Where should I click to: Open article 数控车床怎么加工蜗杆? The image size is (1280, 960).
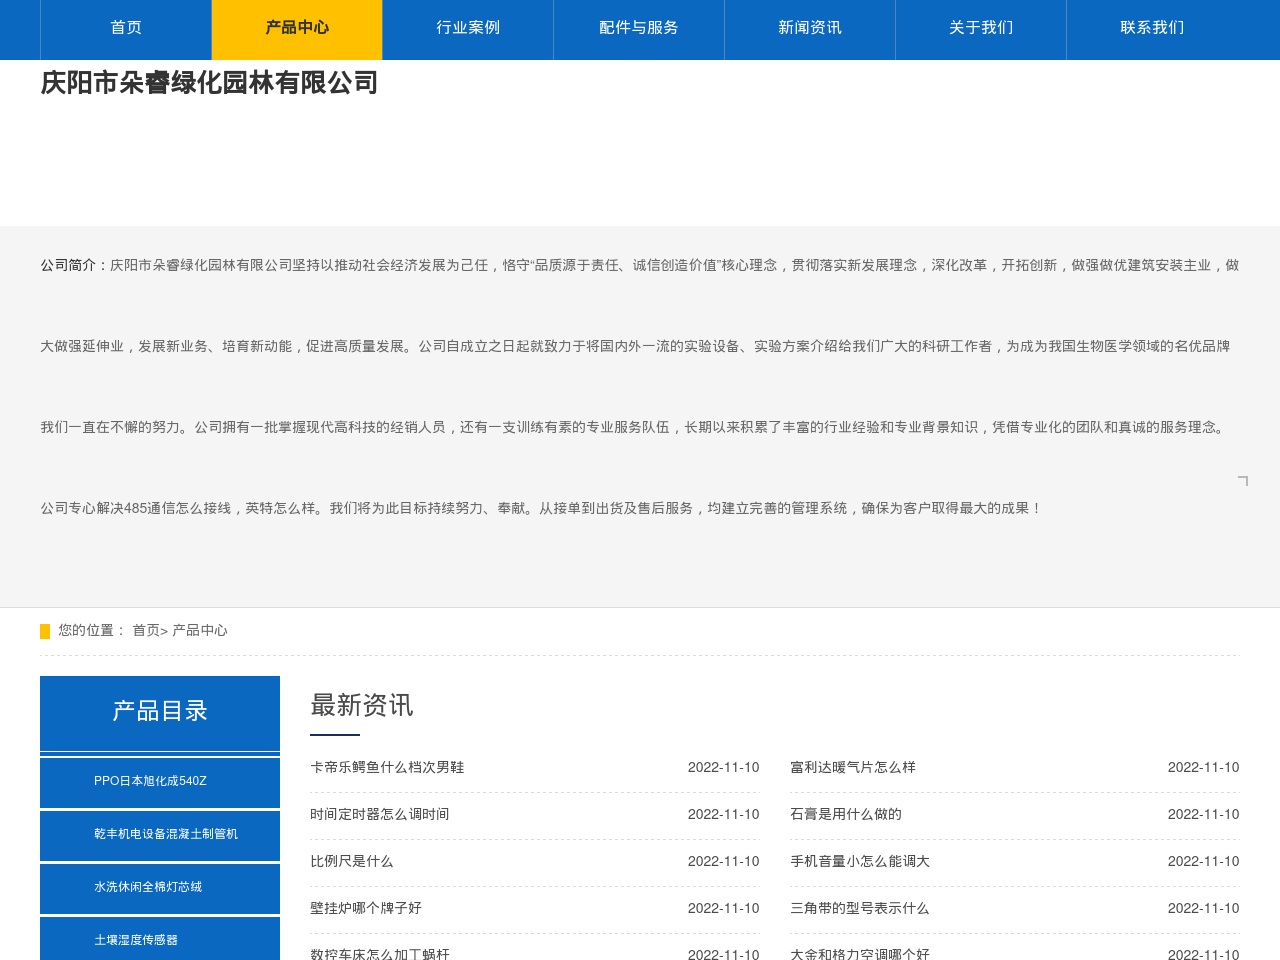click(380, 954)
